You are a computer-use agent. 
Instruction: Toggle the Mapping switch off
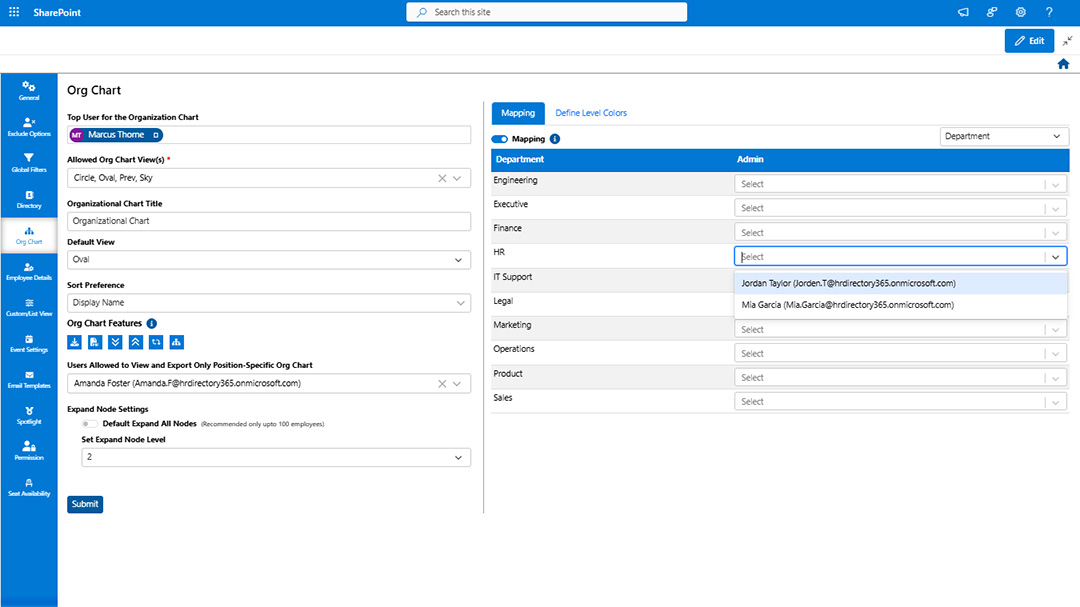pos(498,139)
